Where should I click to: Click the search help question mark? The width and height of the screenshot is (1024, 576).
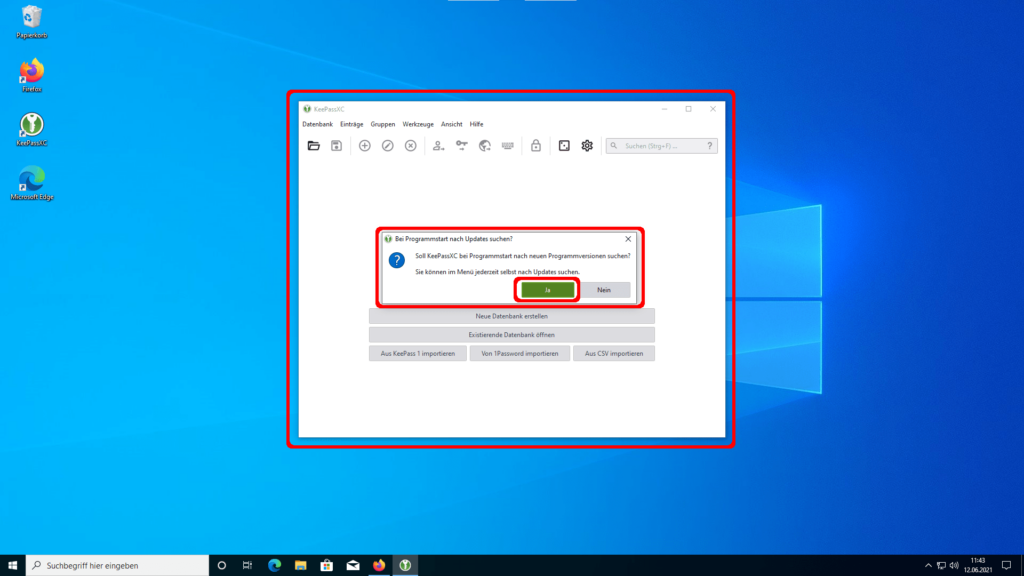710,146
